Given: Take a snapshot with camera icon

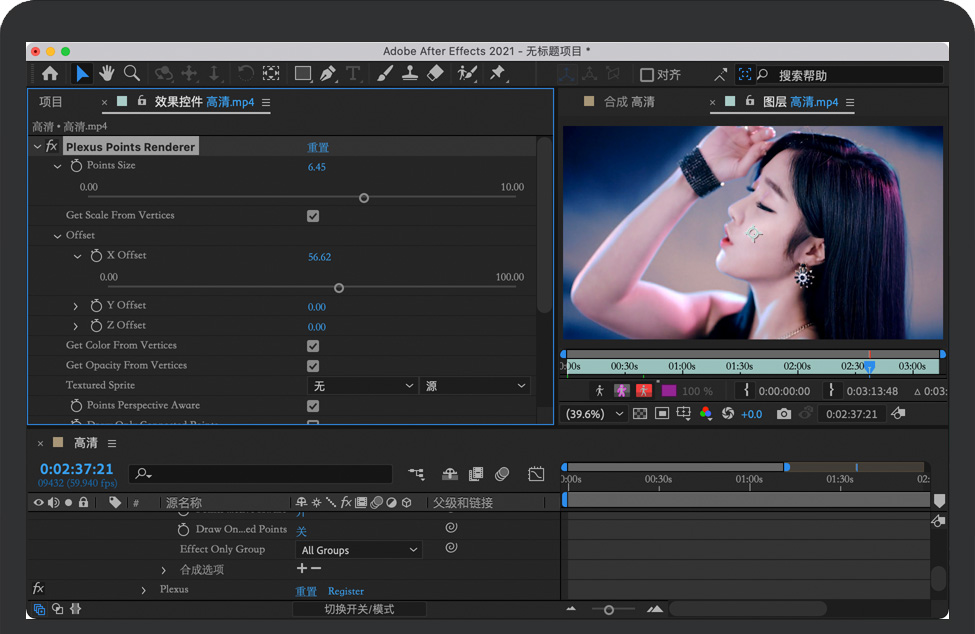Looking at the screenshot, I should click(x=784, y=414).
